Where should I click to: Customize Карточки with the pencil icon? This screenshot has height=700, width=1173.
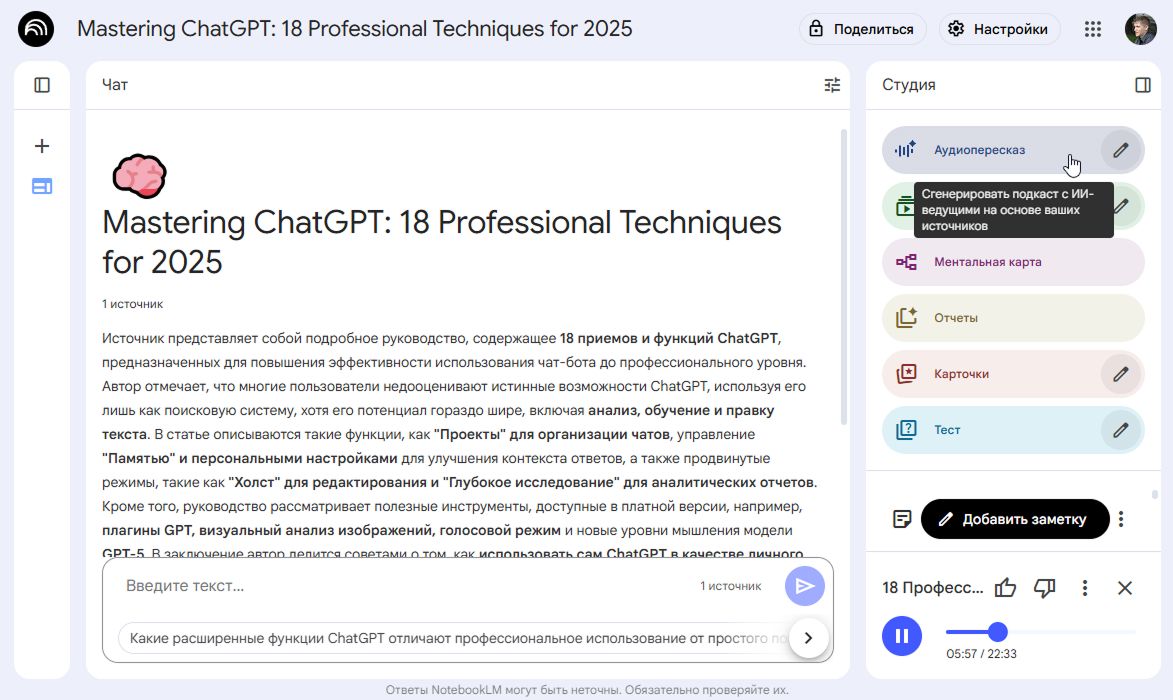pos(1121,374)
